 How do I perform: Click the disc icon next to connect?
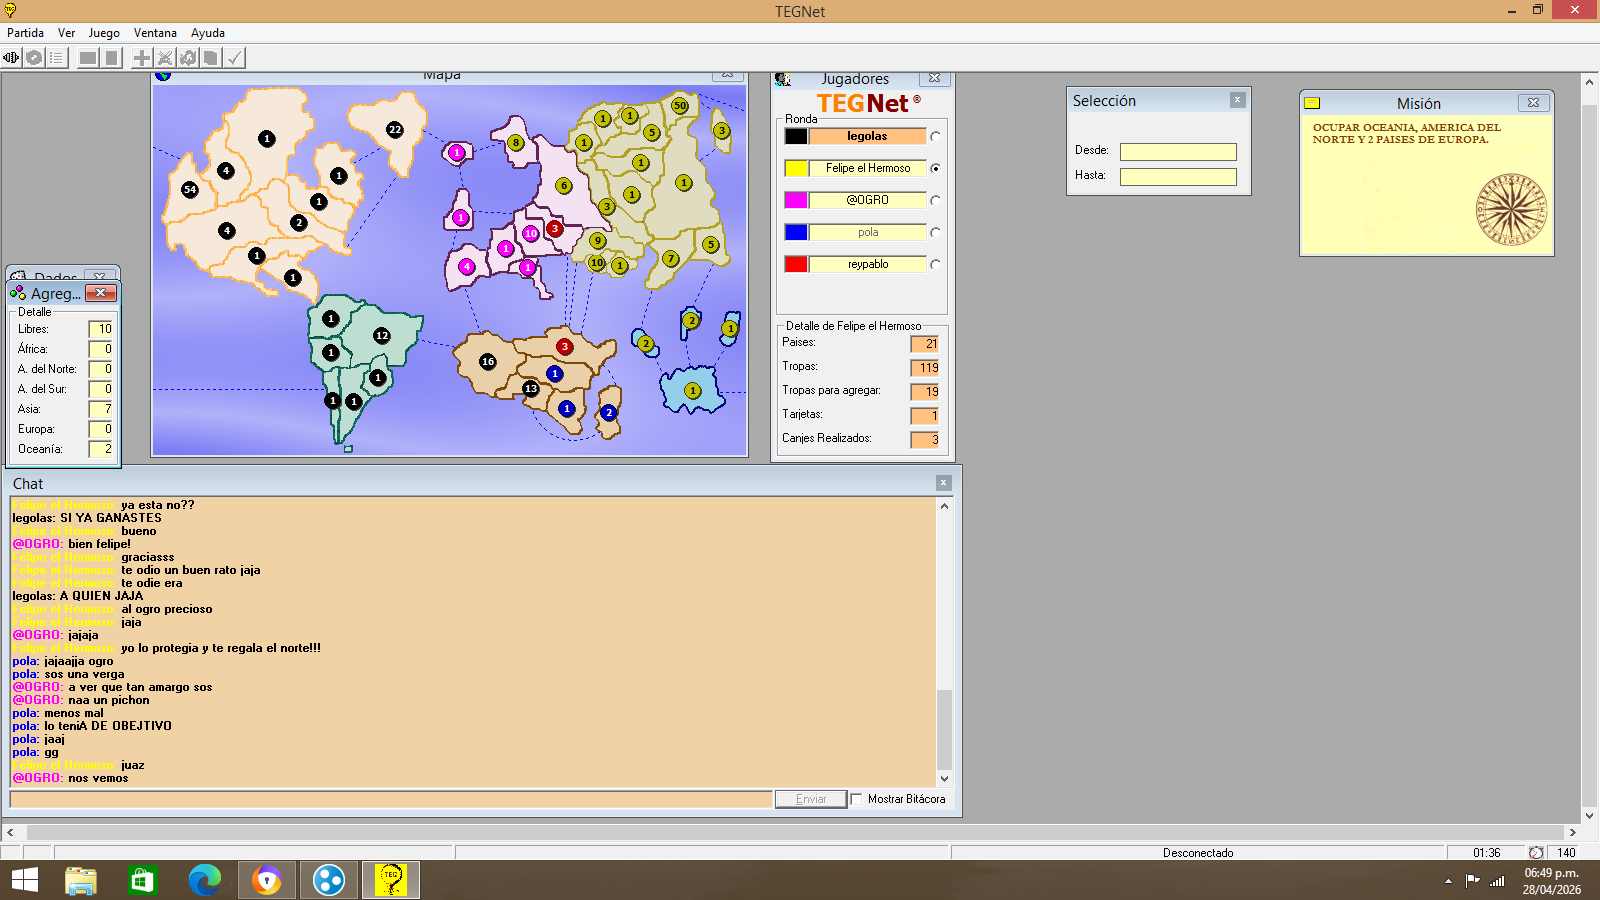pyautogui.click(x=34, y=58)
